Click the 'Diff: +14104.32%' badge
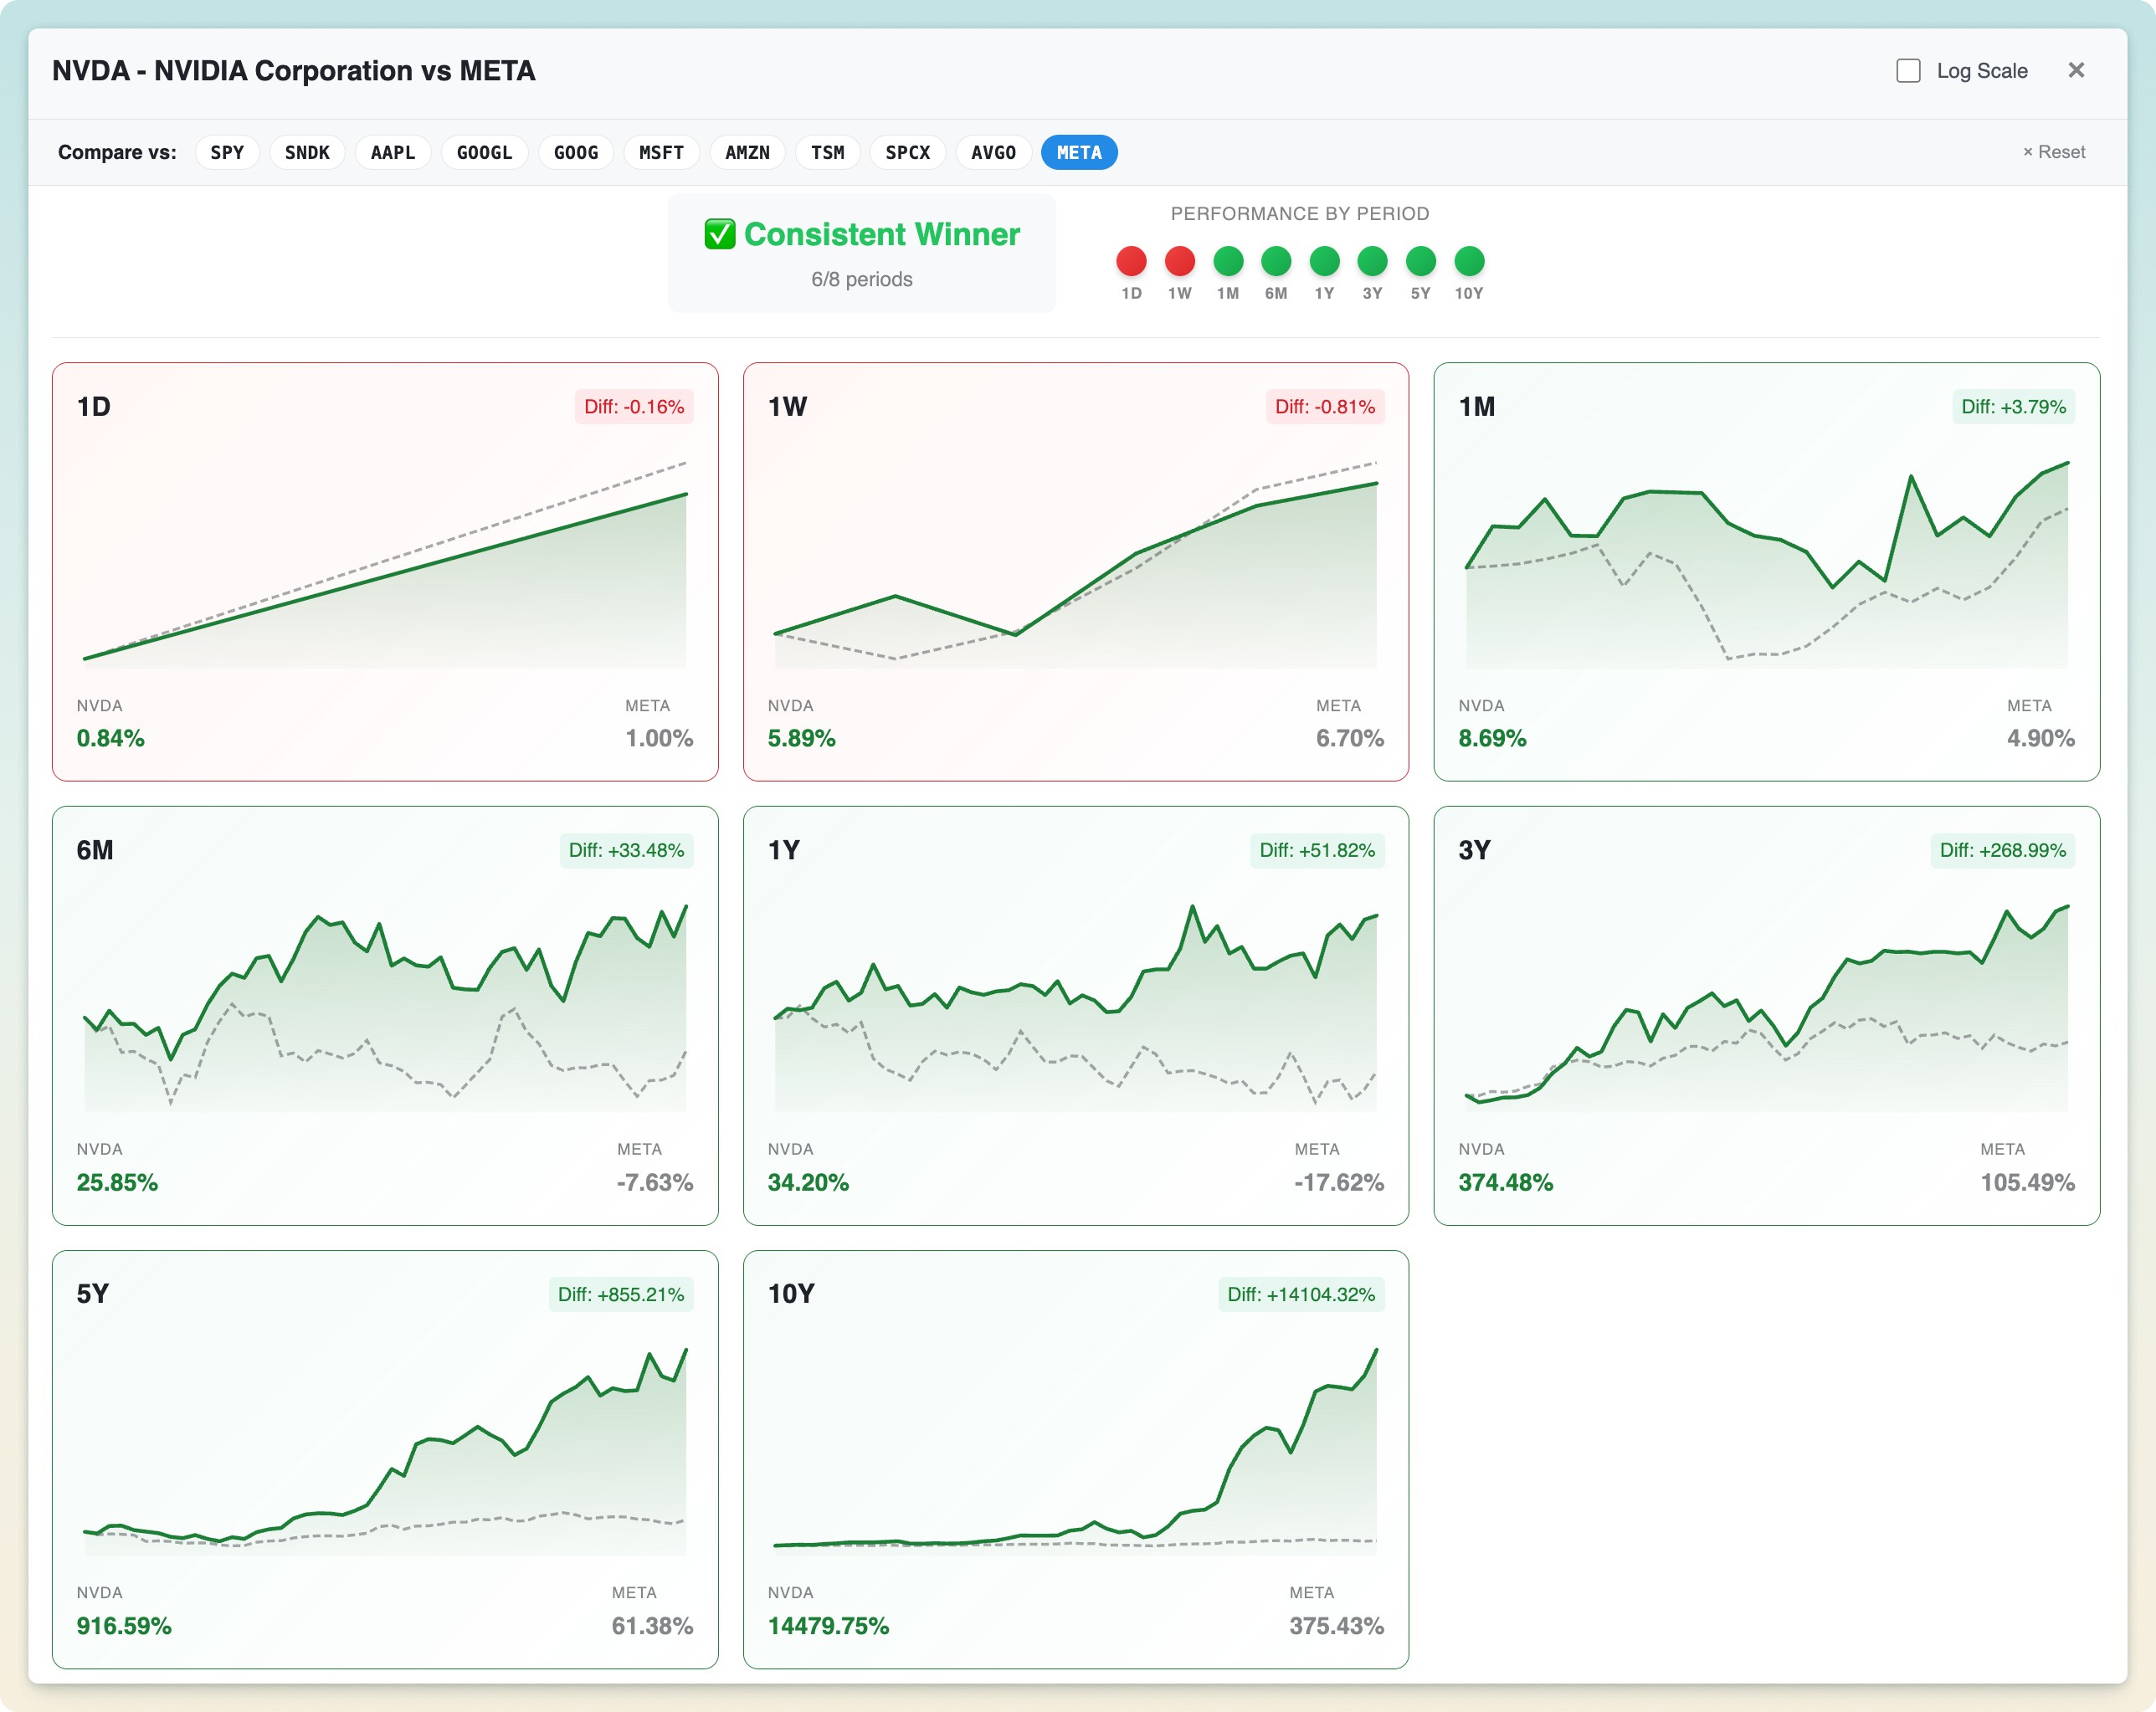Screen dimensions: 2156x1712 tap(1301, 1294)
